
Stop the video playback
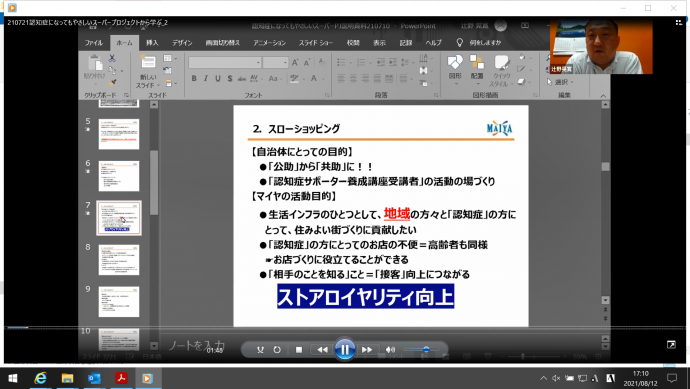299,350
